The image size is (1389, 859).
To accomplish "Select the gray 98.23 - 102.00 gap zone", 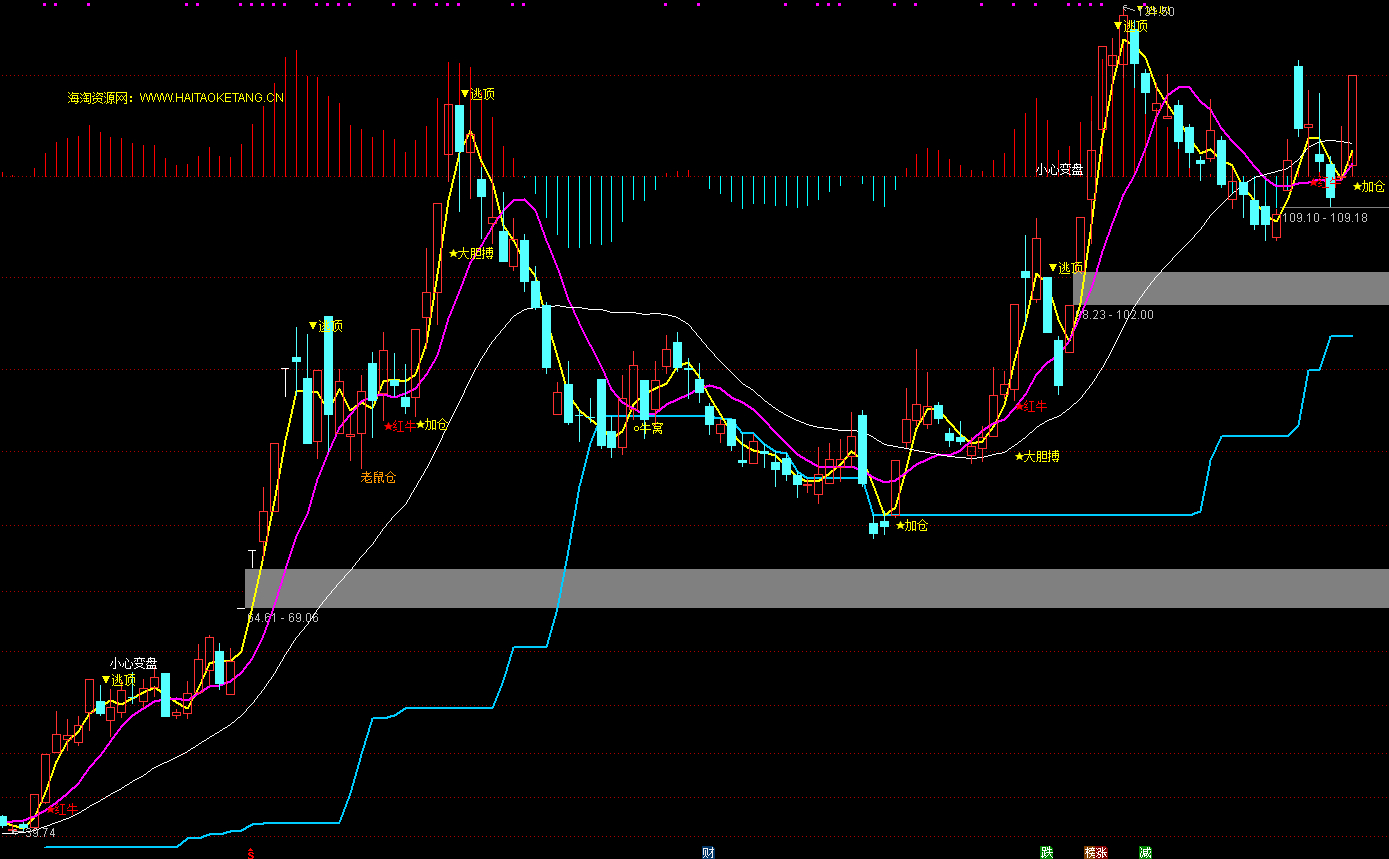I will 1230,288.
